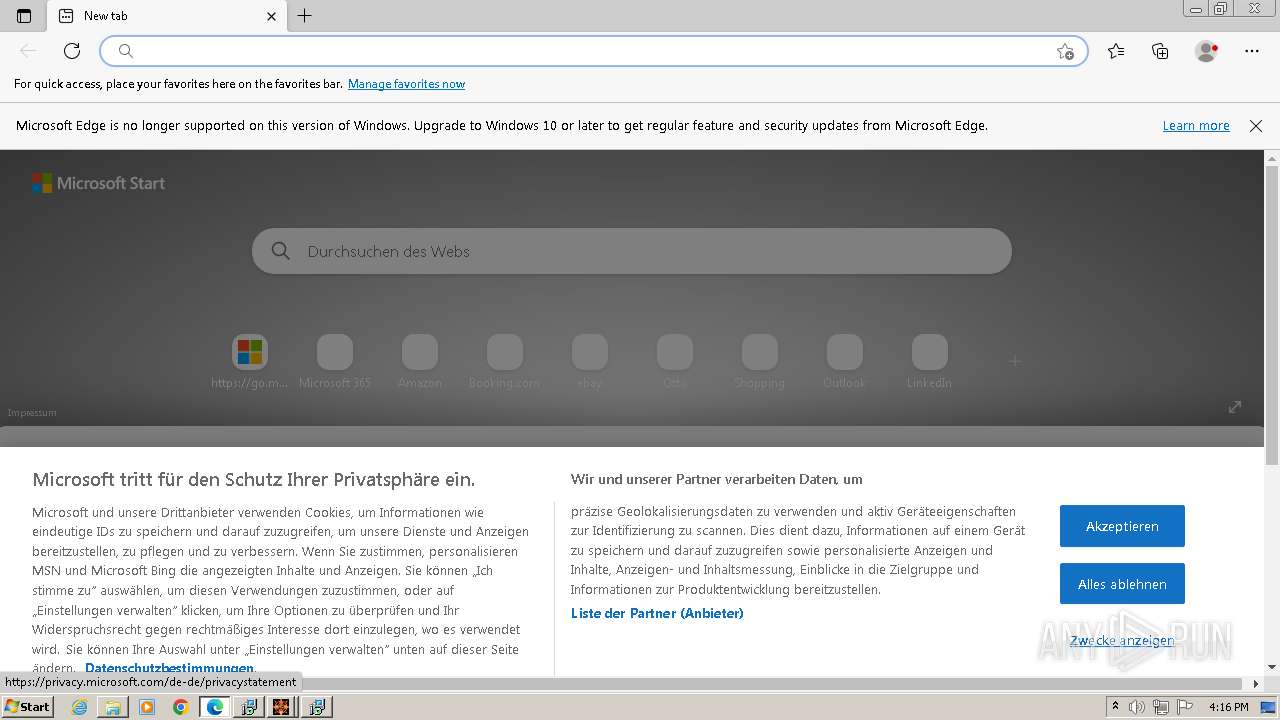The image size is (1280, 720).
Task: Open the 'Zwecke anzeigen' link
Action: point(1122,641)
